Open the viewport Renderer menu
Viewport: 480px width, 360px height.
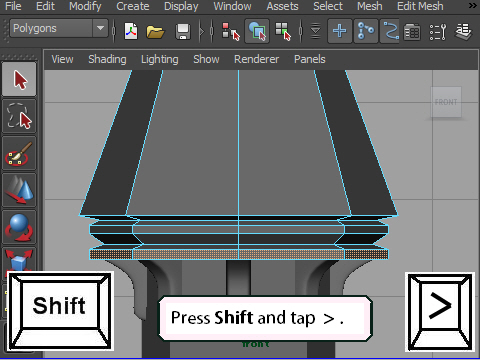click(256, 59)
